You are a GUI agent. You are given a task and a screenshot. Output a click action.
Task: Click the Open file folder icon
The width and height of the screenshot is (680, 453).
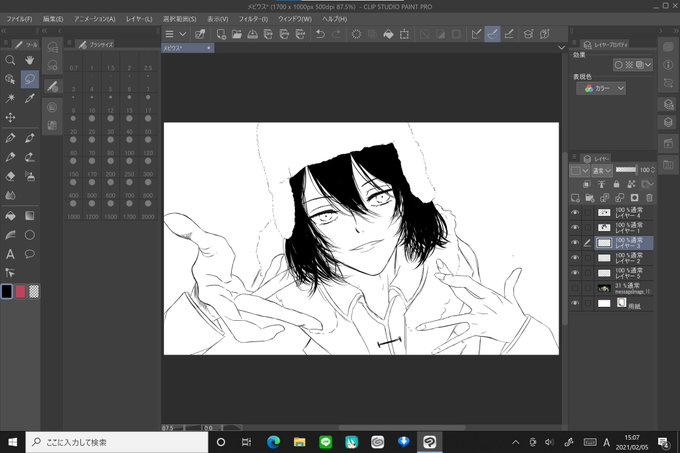pos(237,34)
